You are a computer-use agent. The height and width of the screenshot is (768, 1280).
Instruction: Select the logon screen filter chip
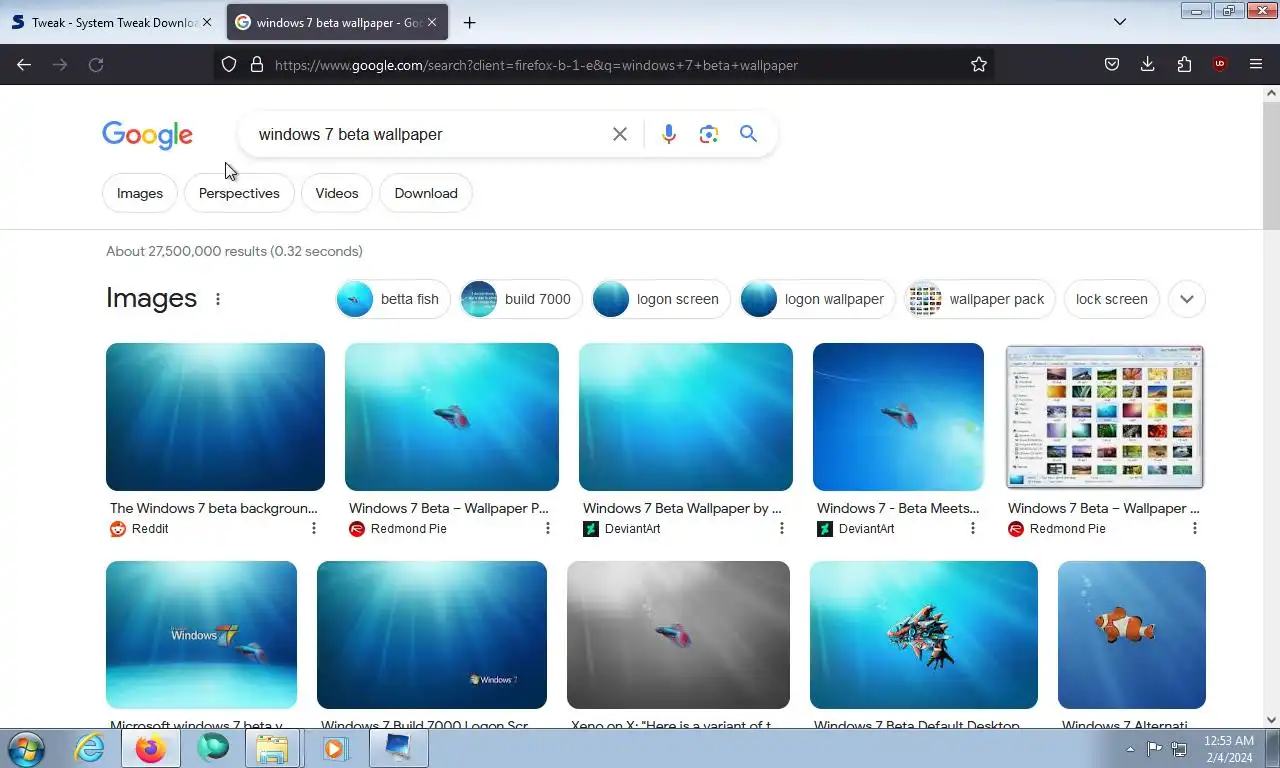[x=661, y=299]
